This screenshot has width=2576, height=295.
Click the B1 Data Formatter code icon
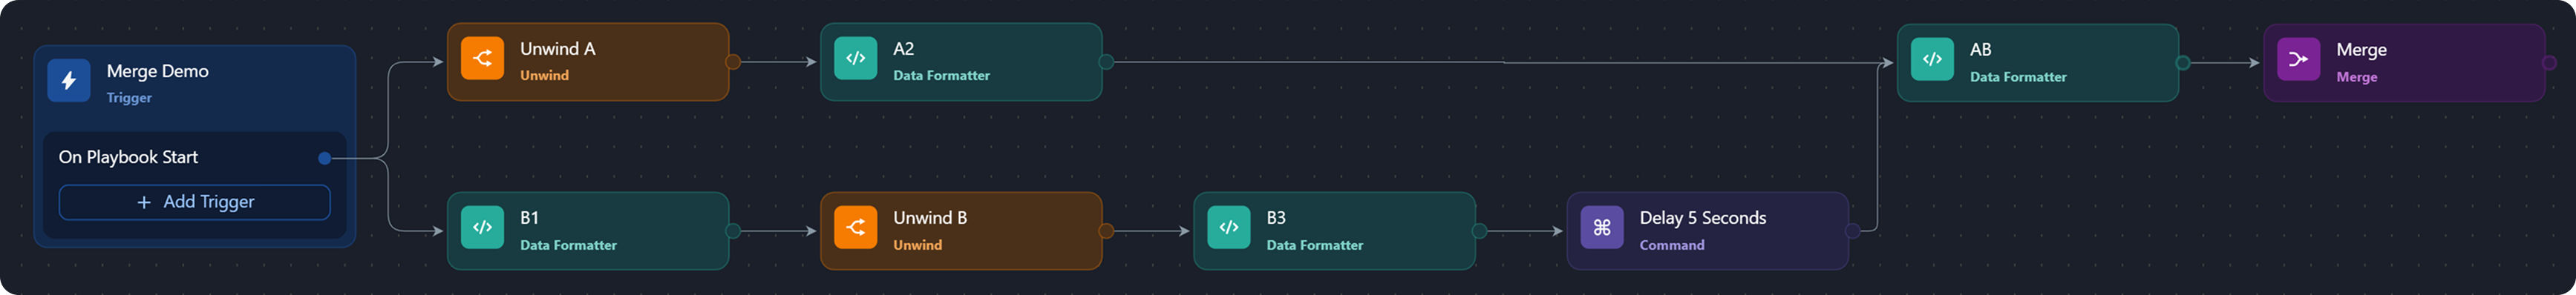pos(482,228)
